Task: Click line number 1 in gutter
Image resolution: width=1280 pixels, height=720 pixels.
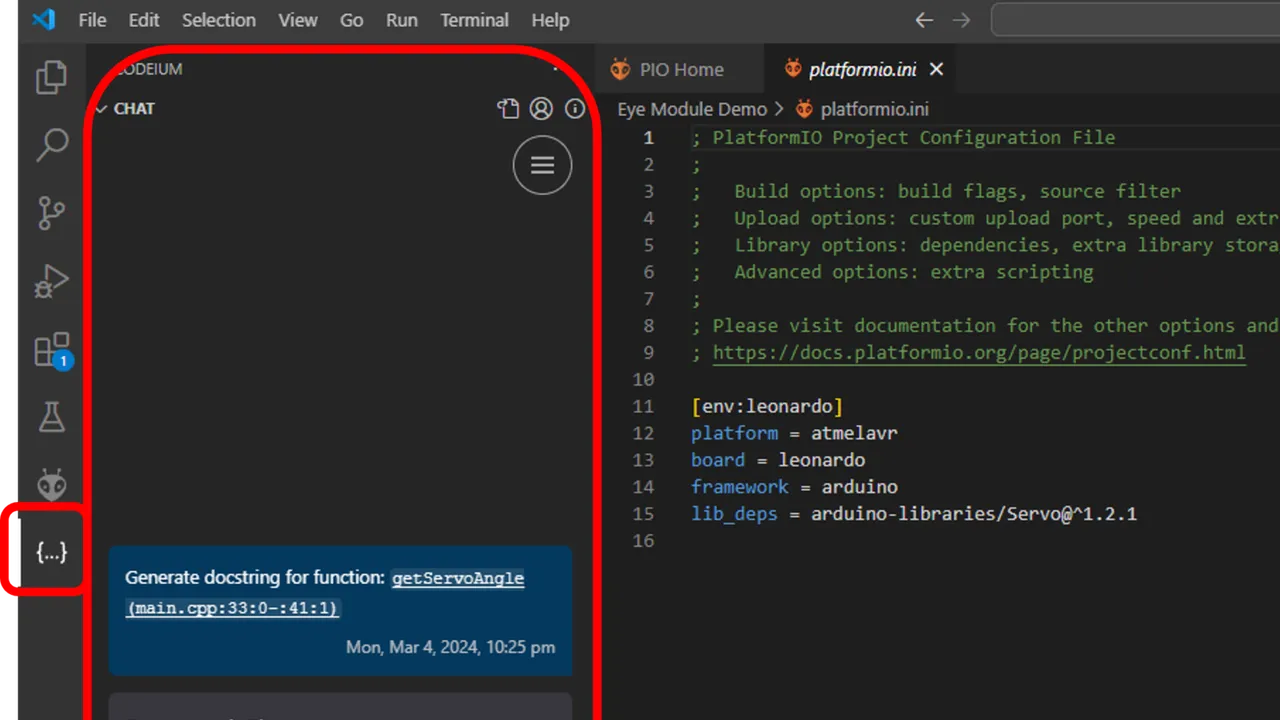Action: (649, 137)
